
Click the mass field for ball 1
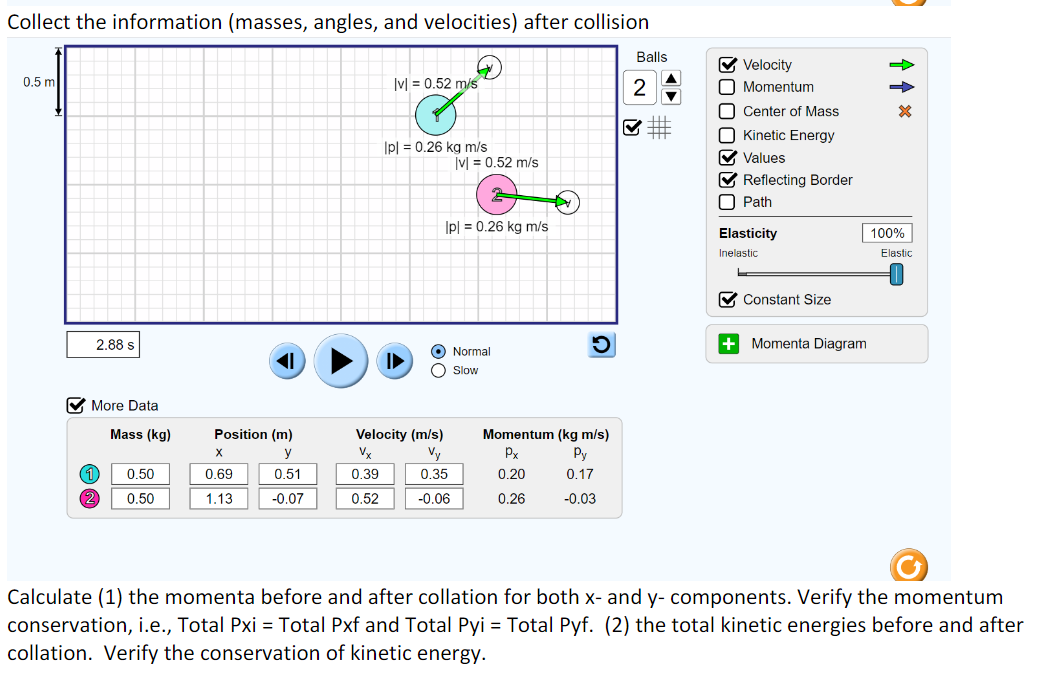[x=140, y=474]
